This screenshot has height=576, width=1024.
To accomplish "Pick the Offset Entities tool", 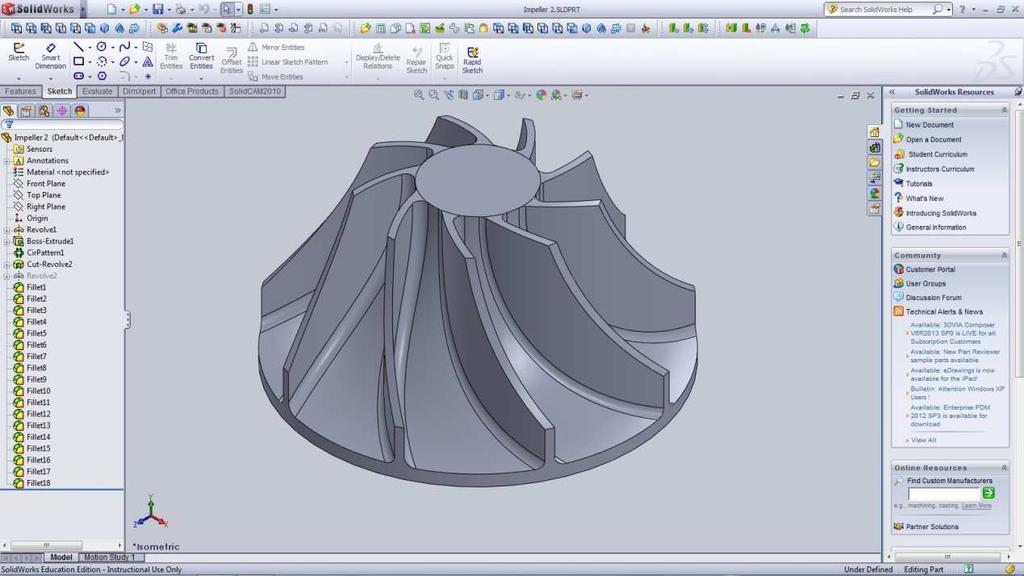I will [x=231, y=61].
